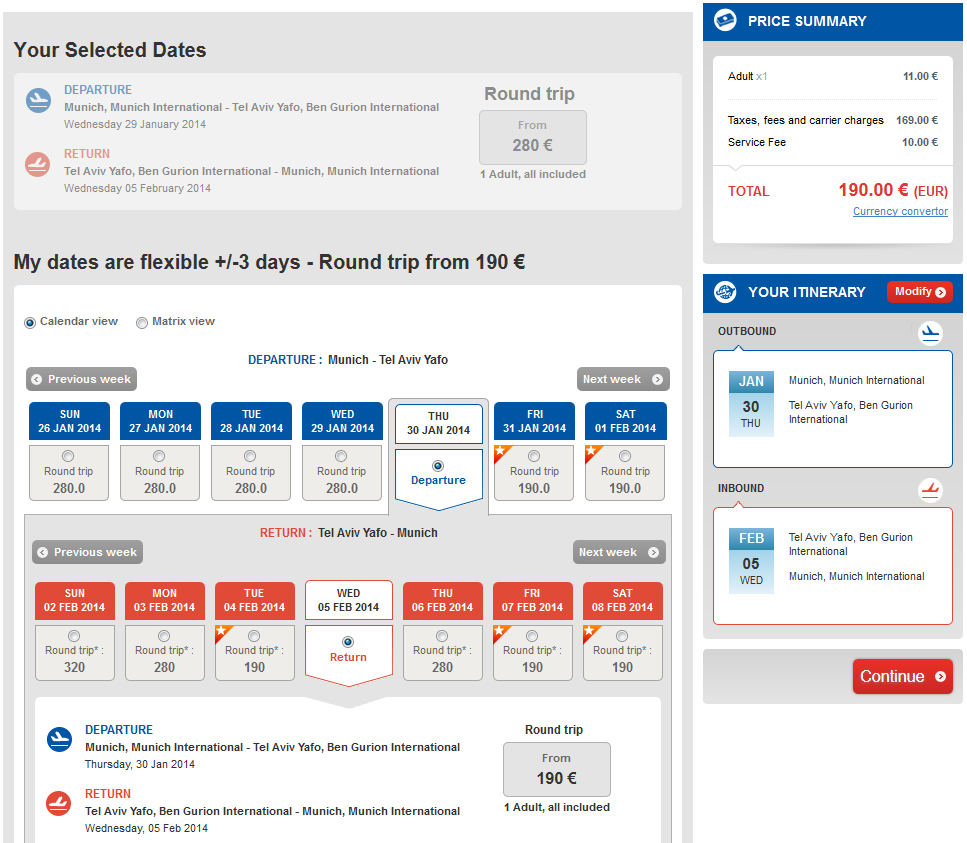Click the orange star on 04 Feb fare
The image size is (967, 843).
pyautogui.click(x=222, y=632)
